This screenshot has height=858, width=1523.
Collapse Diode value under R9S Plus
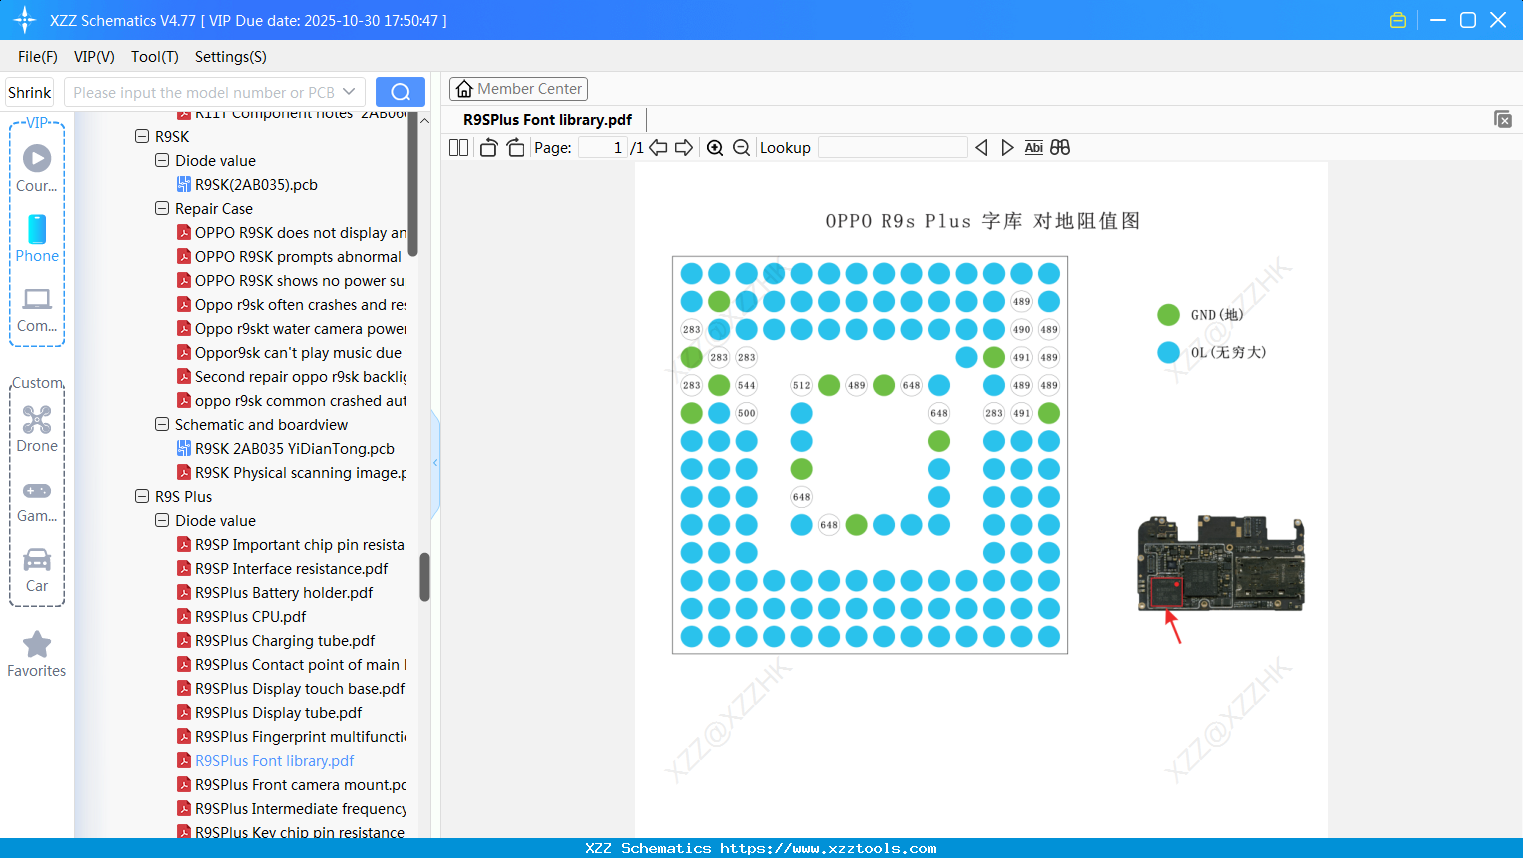162,520
